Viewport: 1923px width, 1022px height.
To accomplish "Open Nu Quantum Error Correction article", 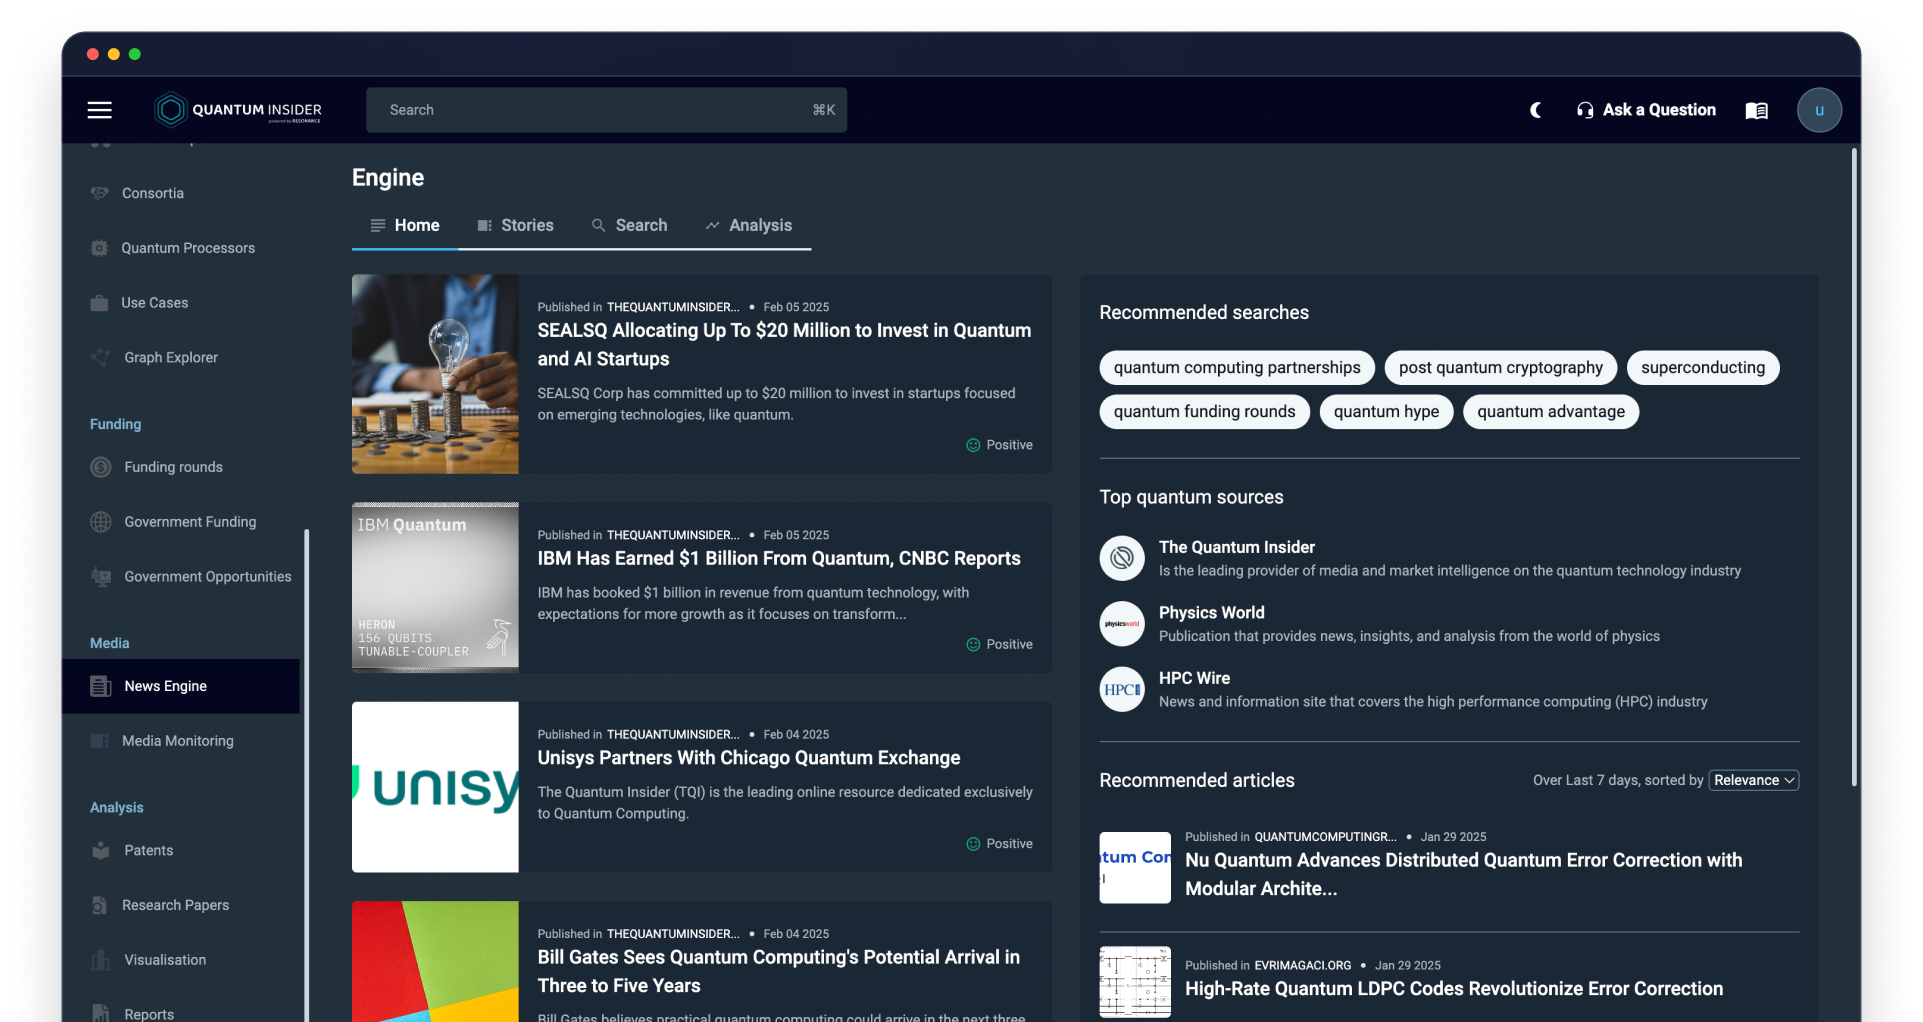I will pos(1464,874).
